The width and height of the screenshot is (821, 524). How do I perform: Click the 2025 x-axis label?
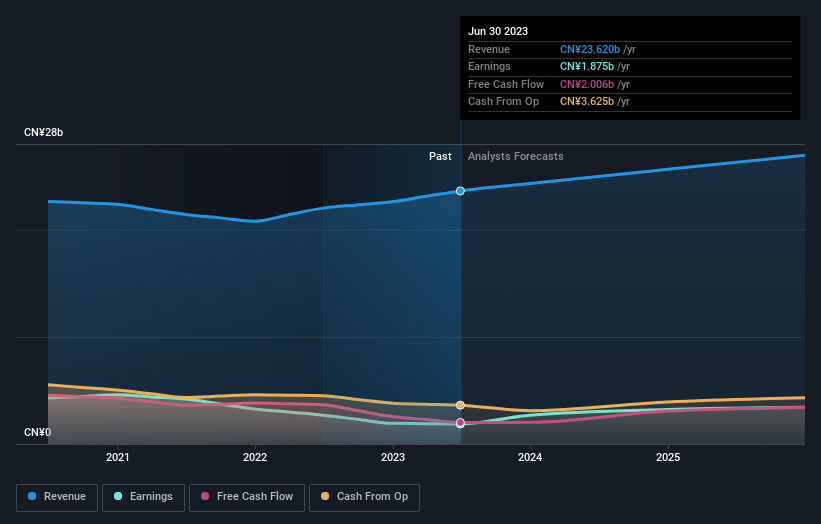coord(668,458)
